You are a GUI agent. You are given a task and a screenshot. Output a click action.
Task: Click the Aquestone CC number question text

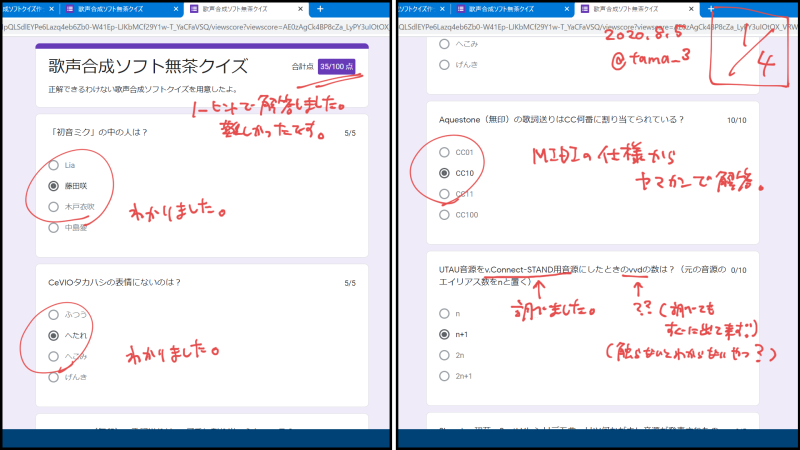pos(561,119)
